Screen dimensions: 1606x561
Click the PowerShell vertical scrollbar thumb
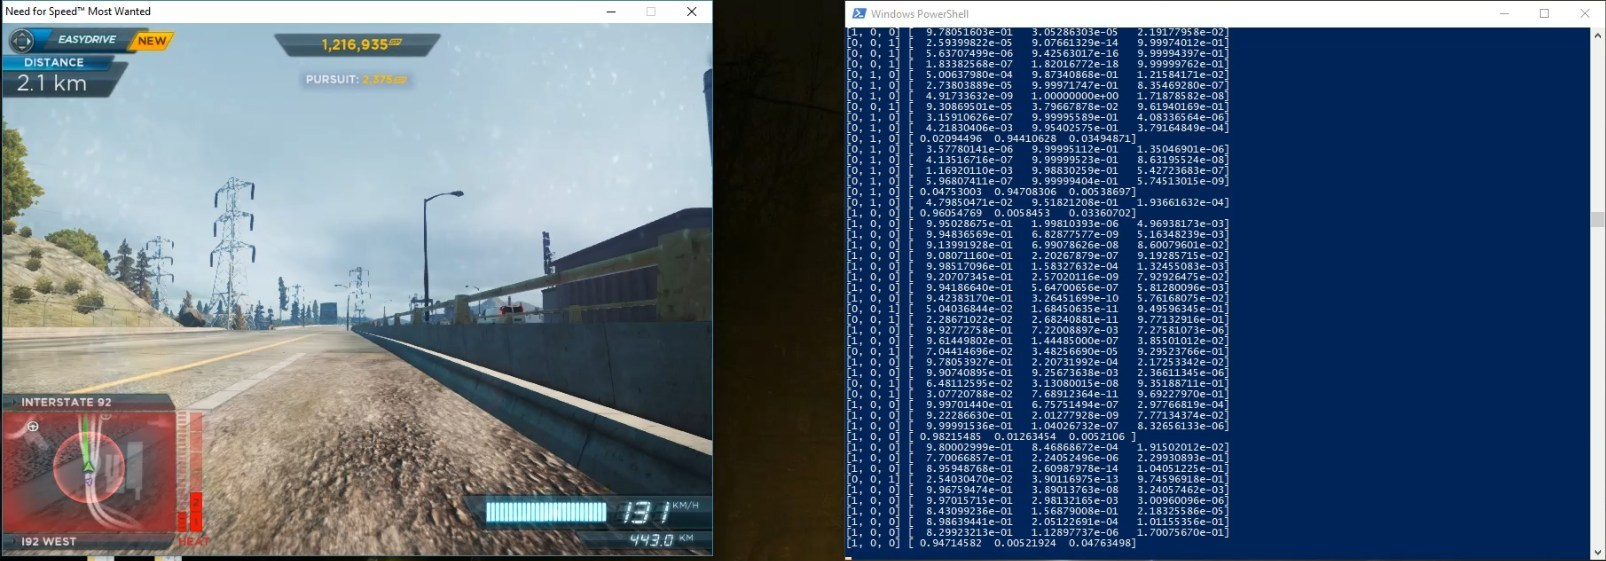click(x=1598, y=219)
